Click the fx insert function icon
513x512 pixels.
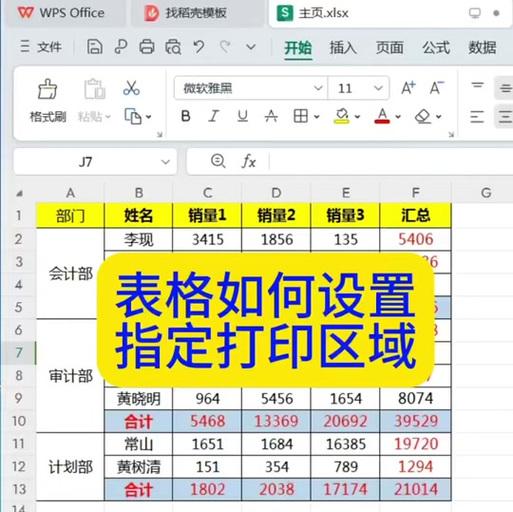click(x=249, y=162)
